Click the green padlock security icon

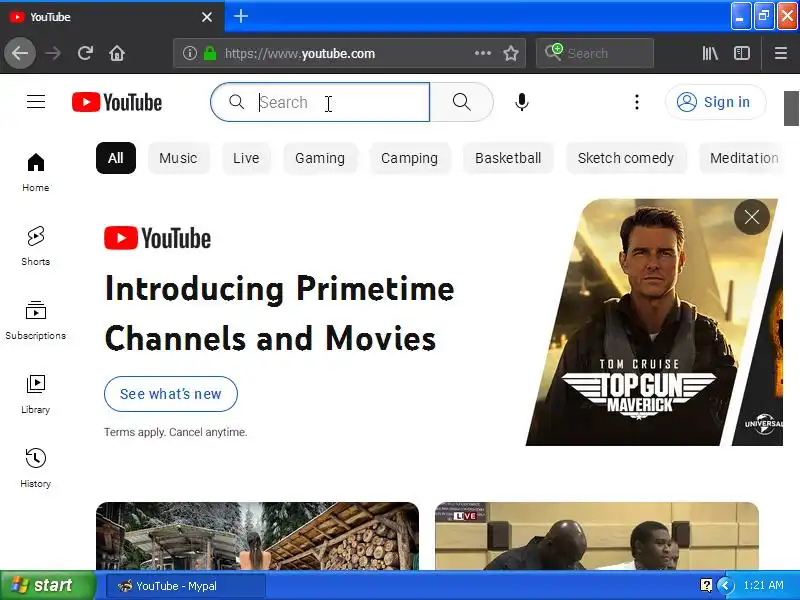tap(210, 53)
